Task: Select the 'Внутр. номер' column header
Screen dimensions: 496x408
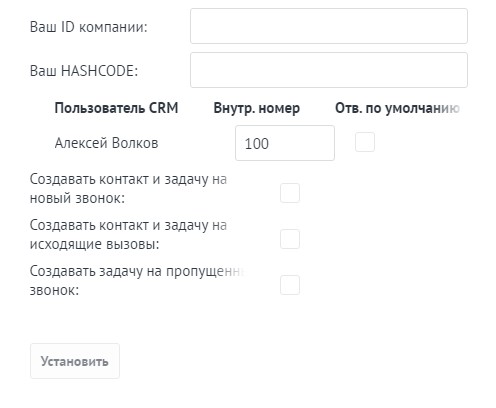Action: (x=257, y=108)
